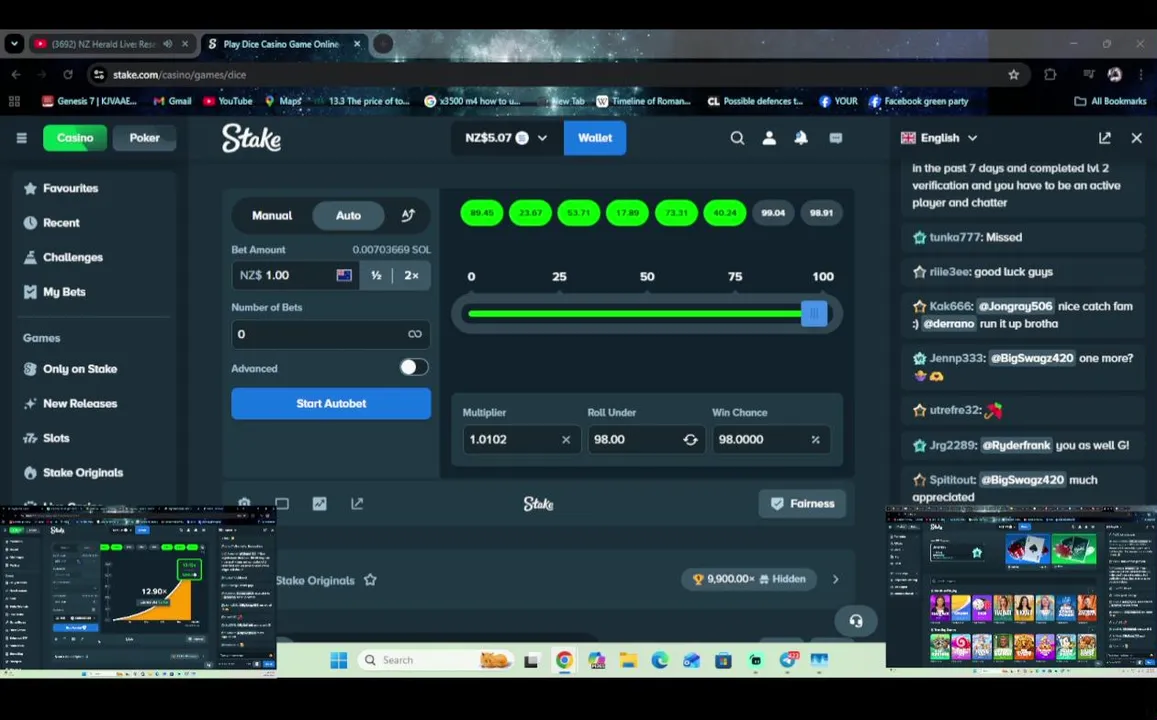Screen dimensions: 1157x720
Task: Open the live support headset button
Action: pyautogui.click(x=856, y=621)
